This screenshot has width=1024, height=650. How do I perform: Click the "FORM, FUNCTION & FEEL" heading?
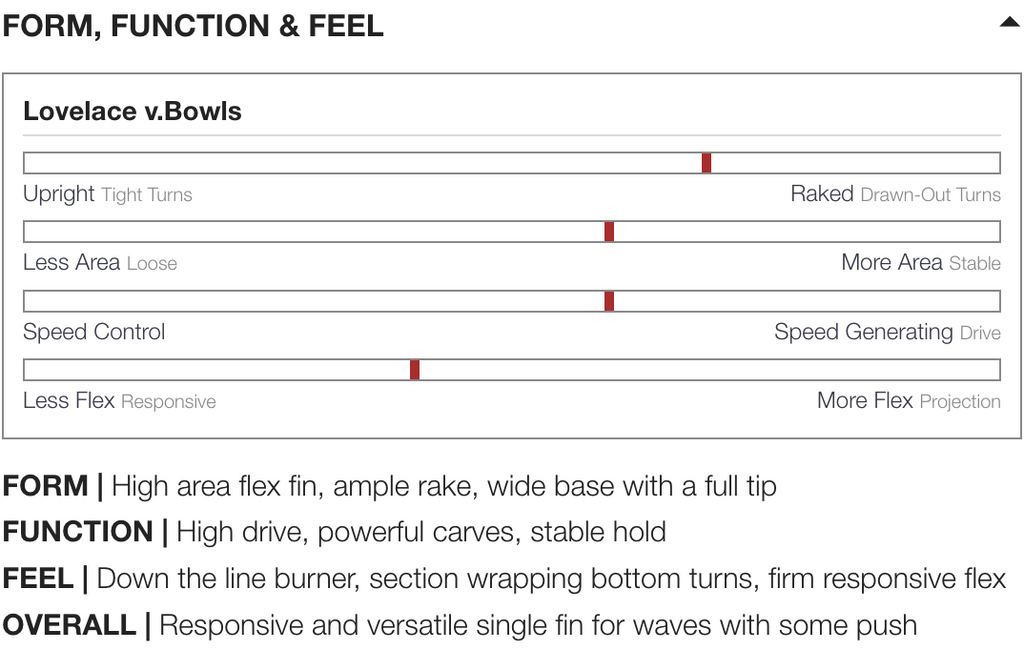tap(193, 26)
